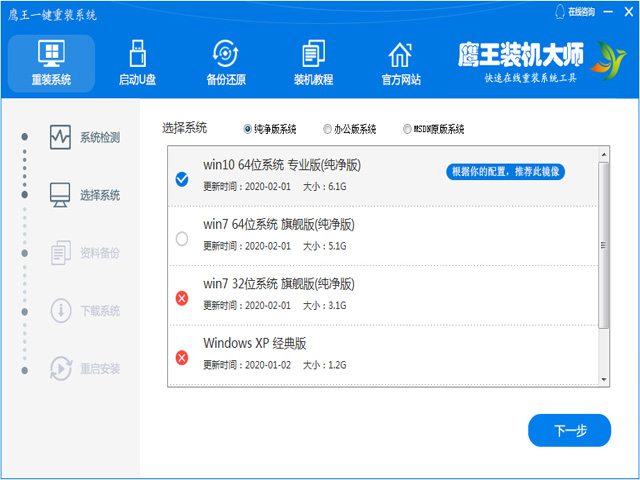
Task: Select the MSDN原版系统 radio button
Action: [407, 129]
